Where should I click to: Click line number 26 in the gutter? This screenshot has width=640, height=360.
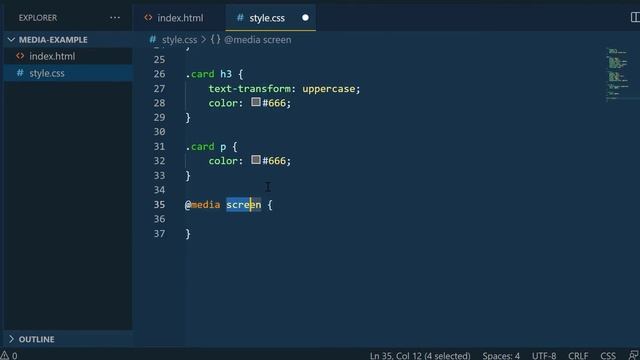click(160, 74)
